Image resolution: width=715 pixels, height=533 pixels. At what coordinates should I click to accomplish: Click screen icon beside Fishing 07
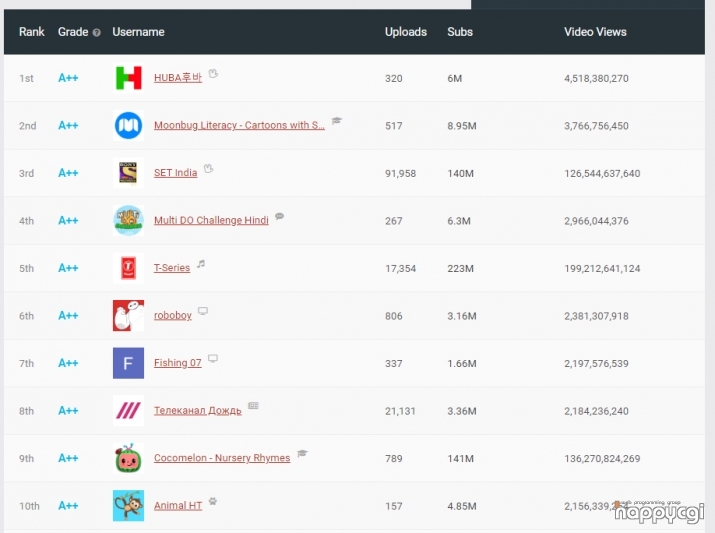point(212,358)
